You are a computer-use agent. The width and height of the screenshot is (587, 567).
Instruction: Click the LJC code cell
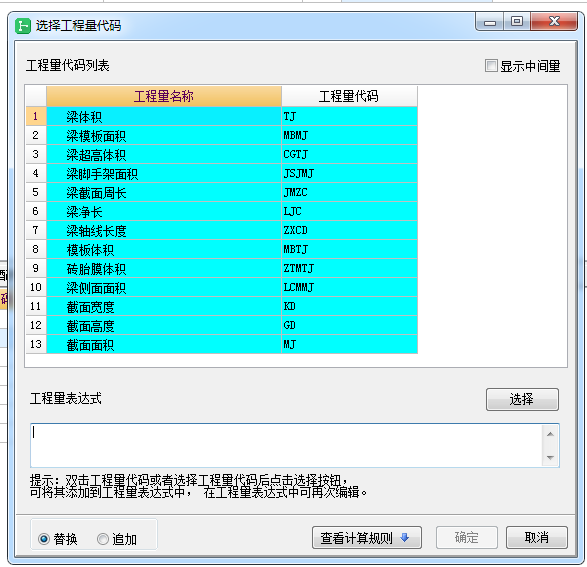[x=349, y=211]
